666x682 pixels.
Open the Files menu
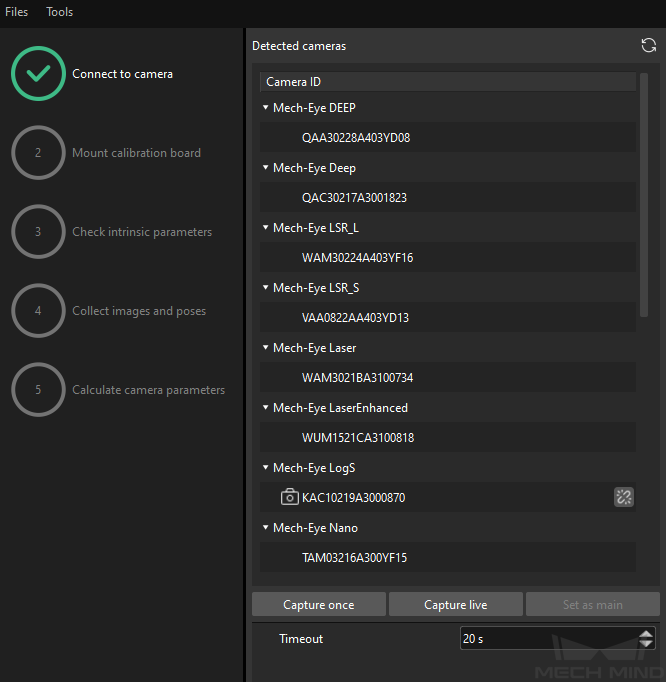coord(17,12)
